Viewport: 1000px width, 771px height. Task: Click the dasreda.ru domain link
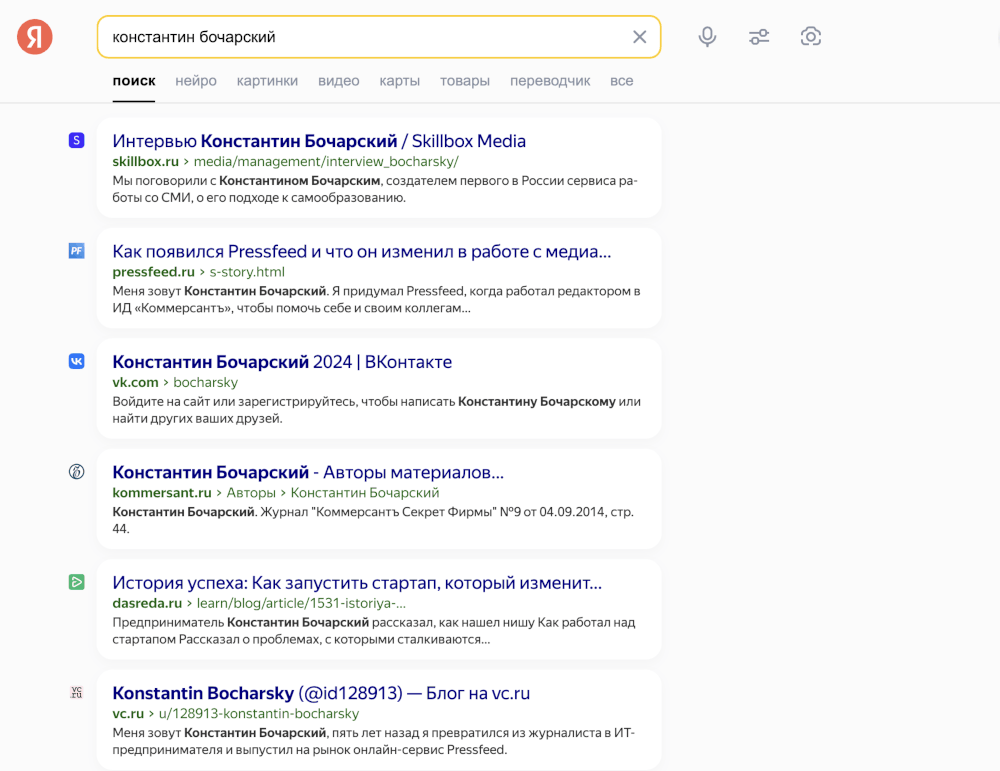(147, 603)
